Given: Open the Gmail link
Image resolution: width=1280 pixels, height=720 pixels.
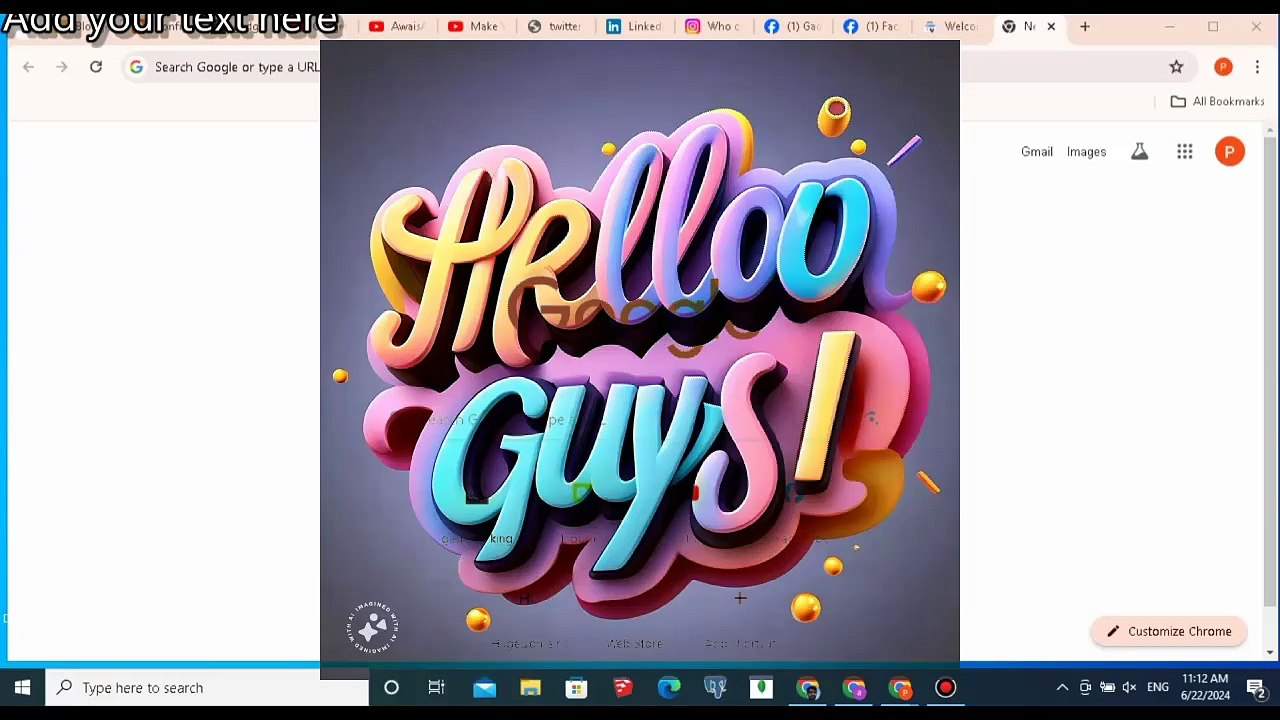Looking at the screenshot, I should click(1037, 152).
